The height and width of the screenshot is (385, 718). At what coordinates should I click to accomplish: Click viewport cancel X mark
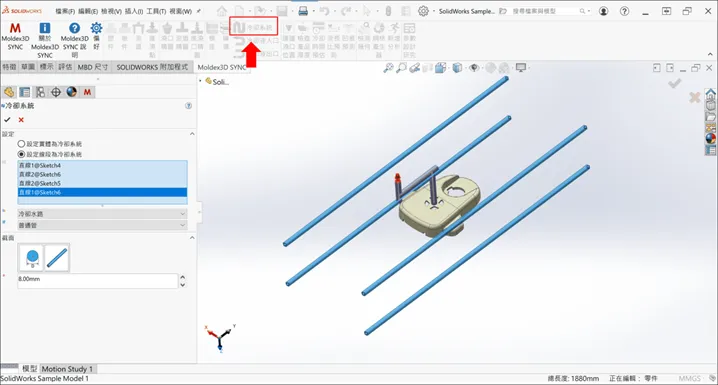click(695, 97)
